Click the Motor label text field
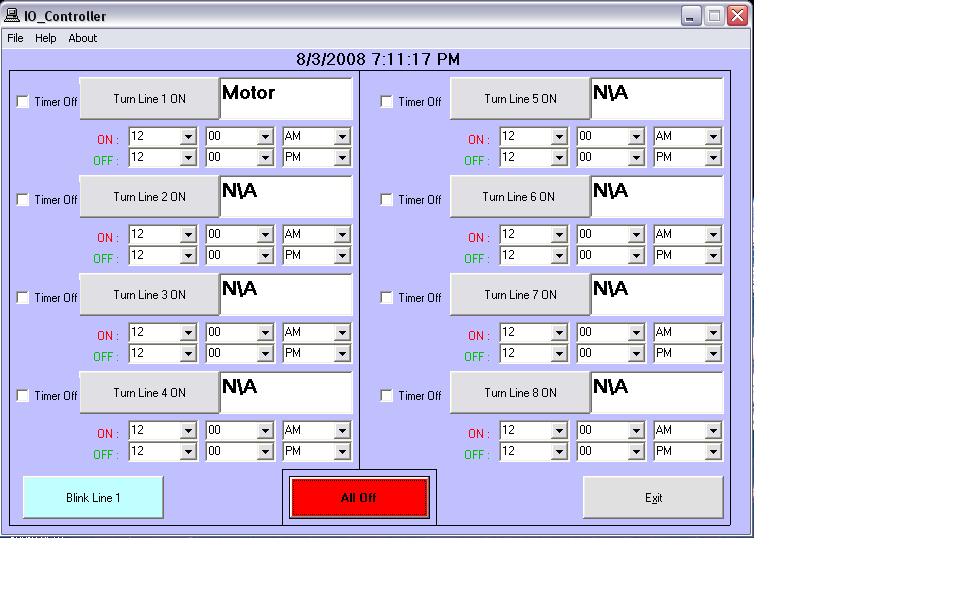962x612 pixels. pos(286,98)
